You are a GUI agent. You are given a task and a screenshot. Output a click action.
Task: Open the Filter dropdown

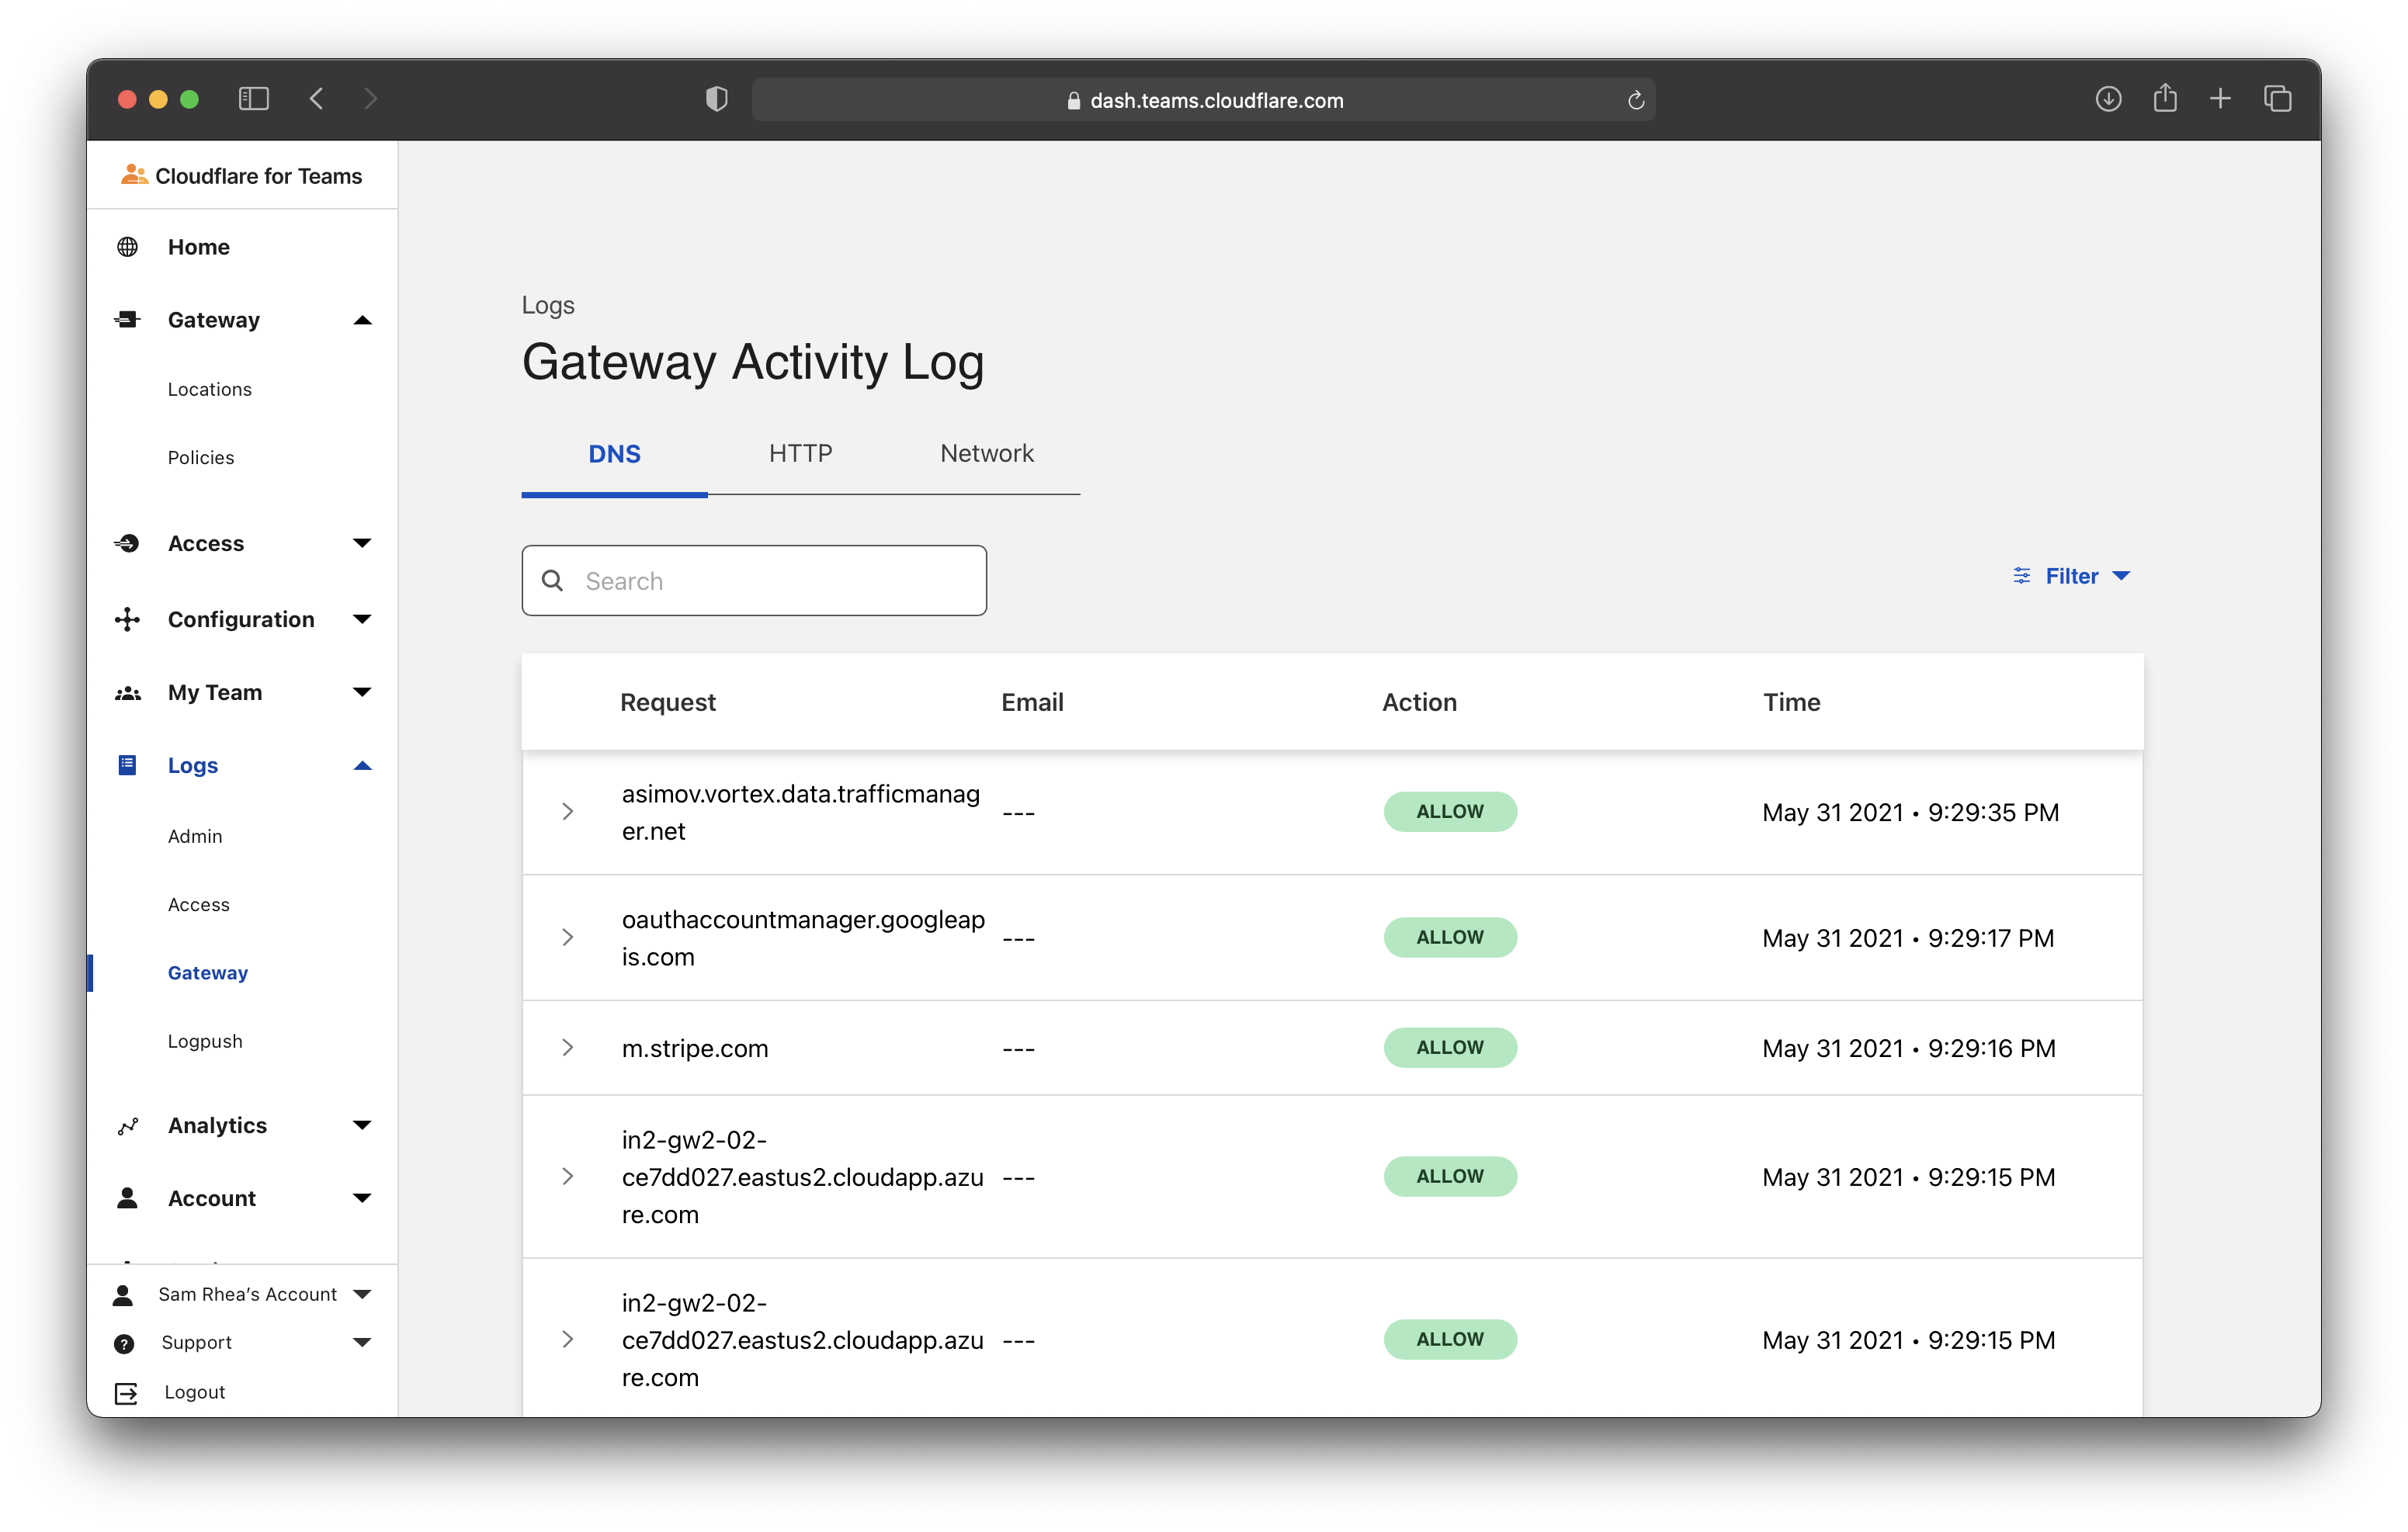coord(2071,576)
